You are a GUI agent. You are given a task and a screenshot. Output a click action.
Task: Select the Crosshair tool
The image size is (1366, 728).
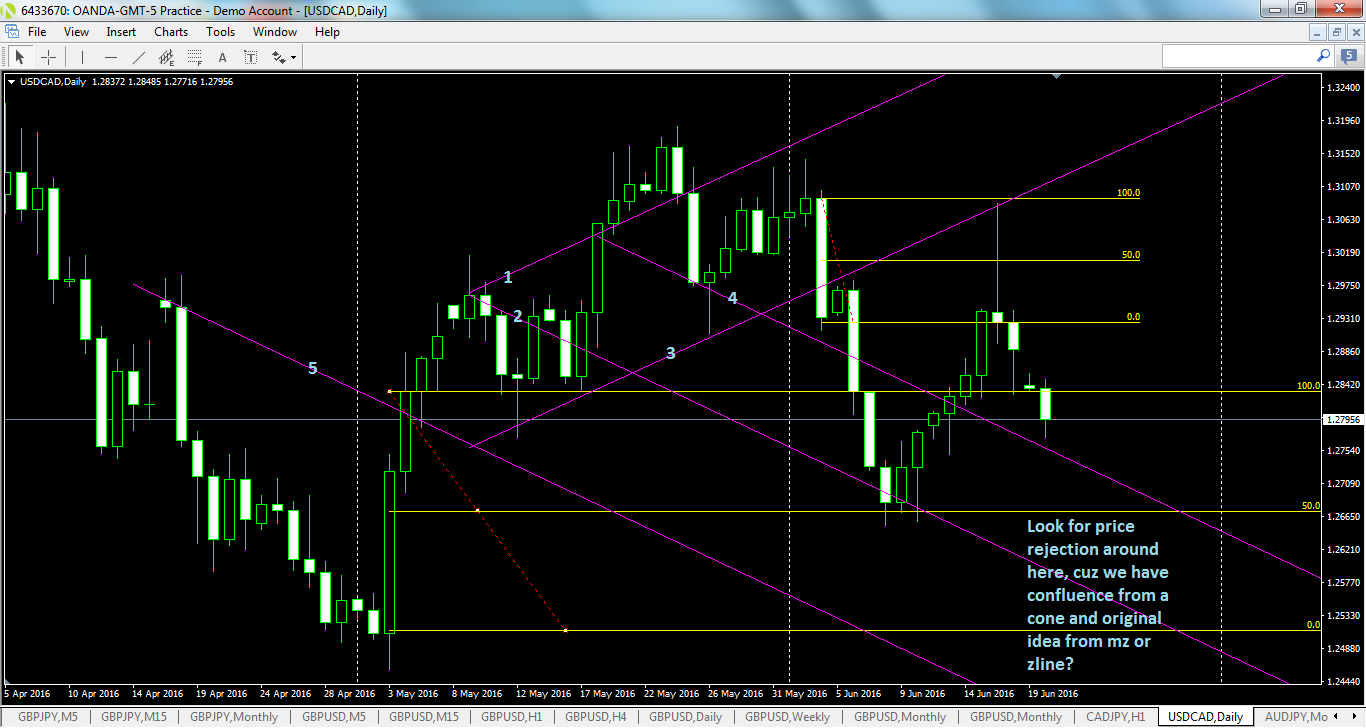[x=48, y=57]
